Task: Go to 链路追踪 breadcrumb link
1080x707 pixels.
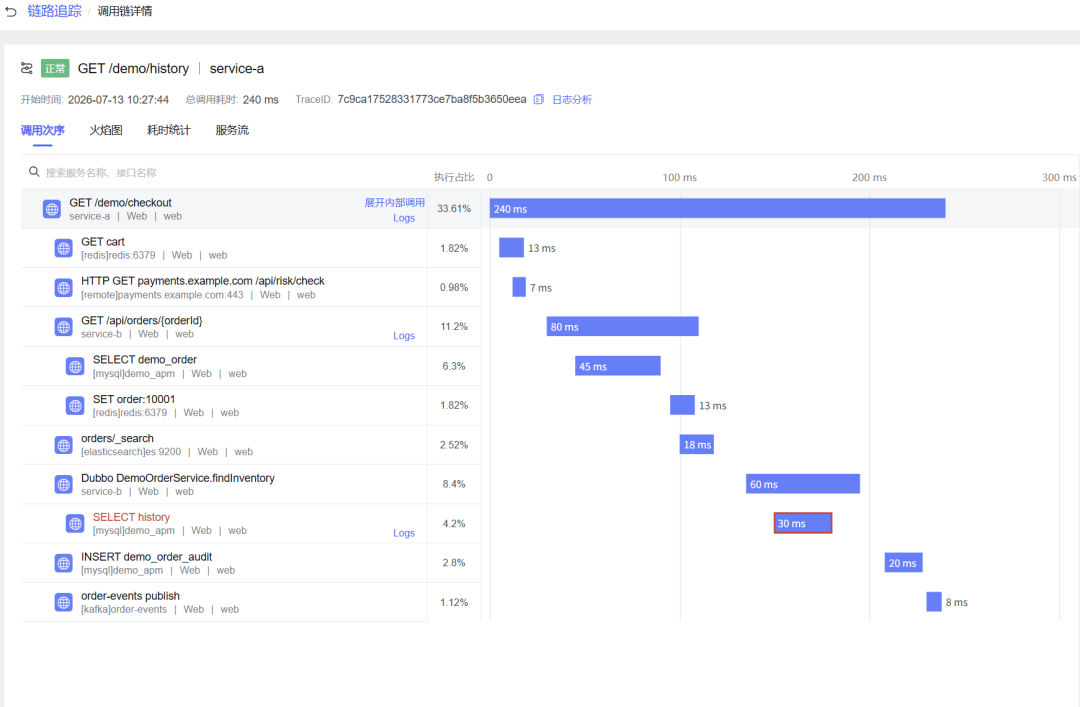Action: click(x=54, y=11)
